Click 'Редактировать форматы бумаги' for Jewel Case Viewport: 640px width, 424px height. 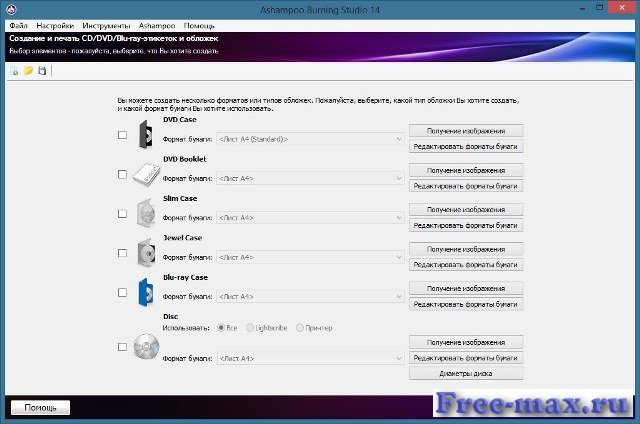pos(466,265)
